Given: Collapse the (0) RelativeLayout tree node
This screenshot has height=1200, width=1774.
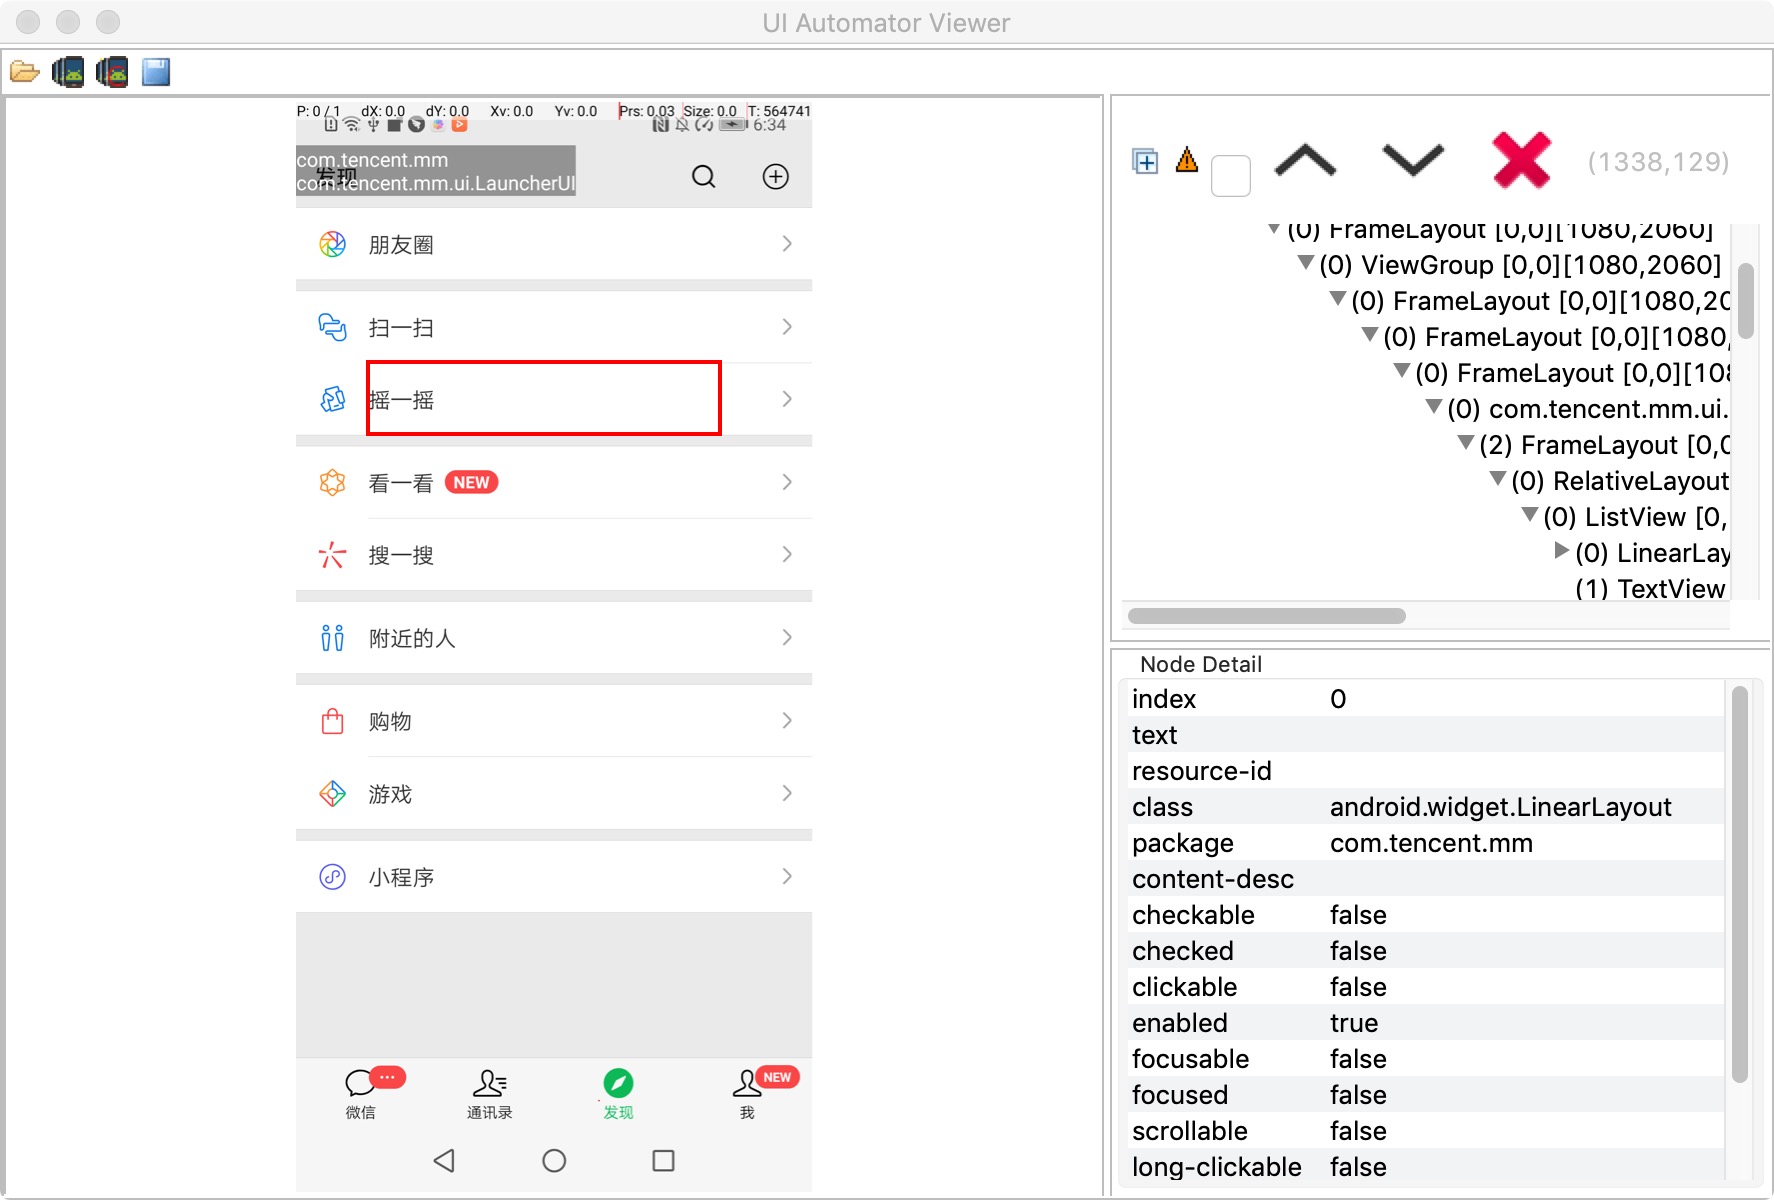Looking at the screenshot, I should click(x=1498, y=478).
